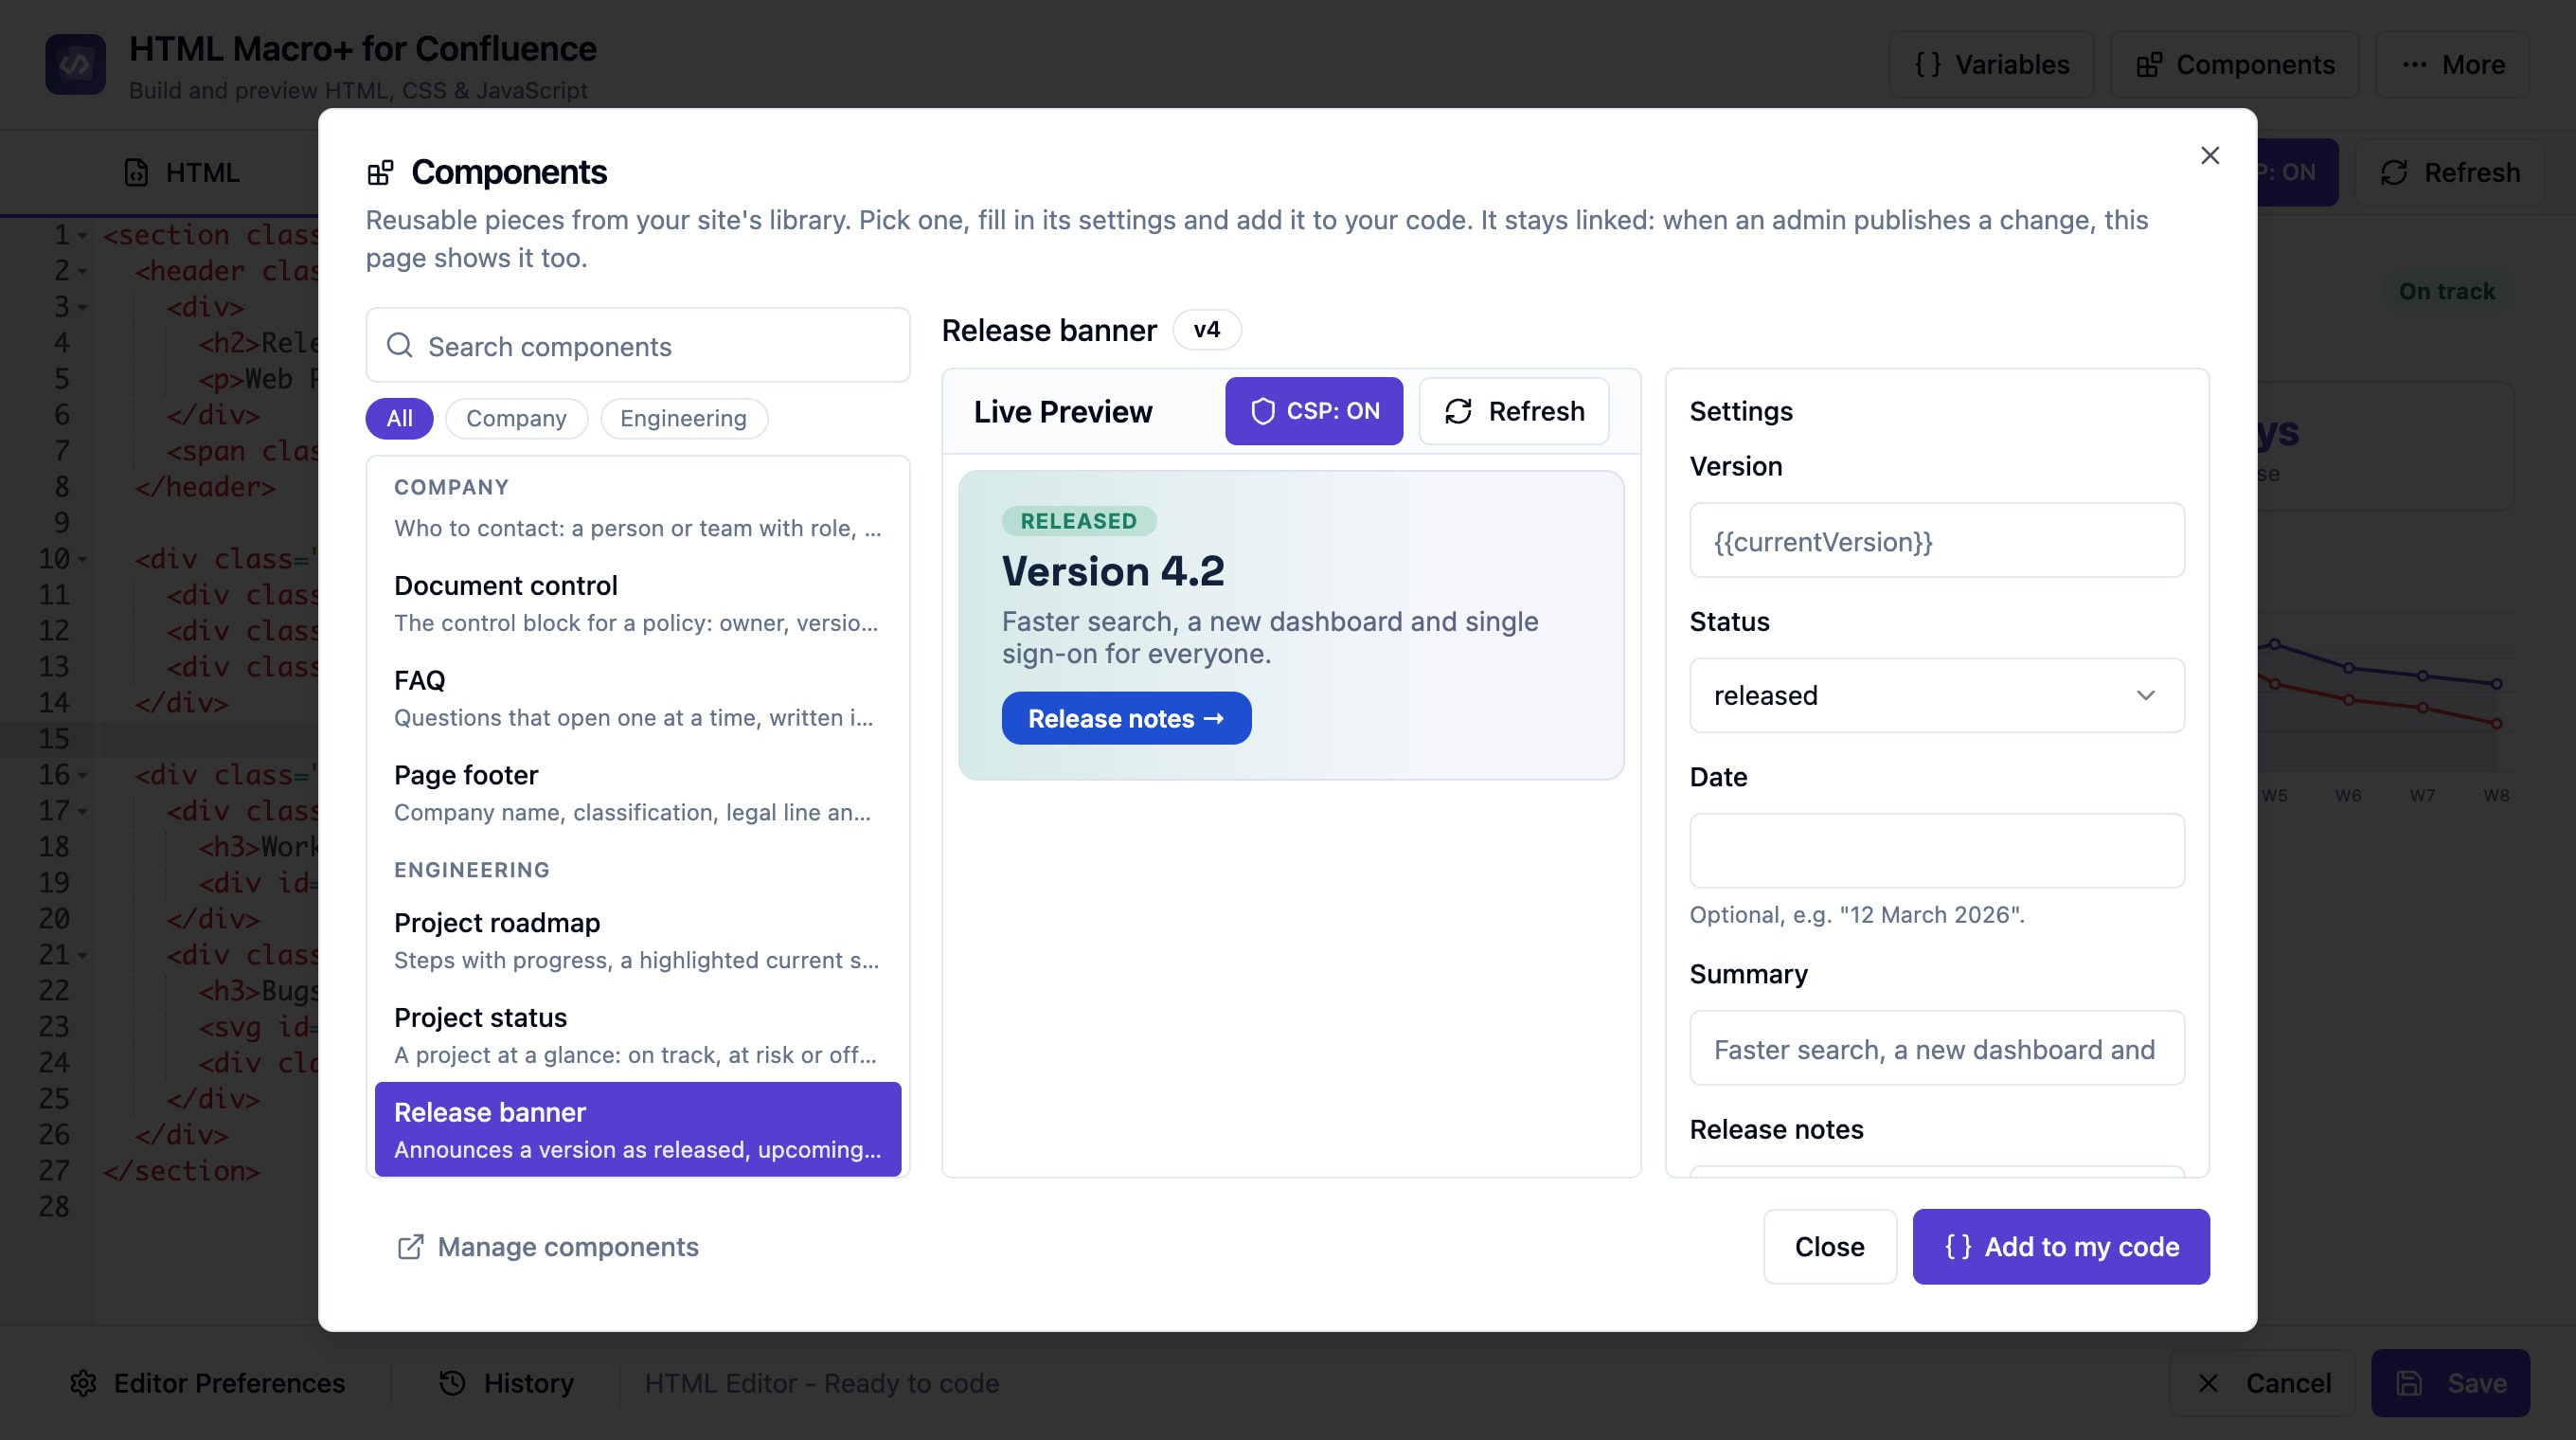Click the Cancel X icon in footer
The image size is (2576, 1440).
[x=2208, y=1382]
